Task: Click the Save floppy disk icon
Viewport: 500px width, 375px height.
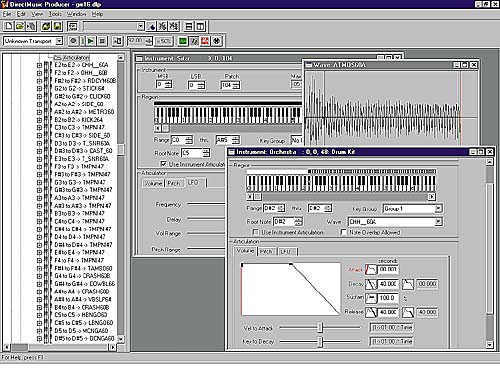Action: (x=57, y=26)
